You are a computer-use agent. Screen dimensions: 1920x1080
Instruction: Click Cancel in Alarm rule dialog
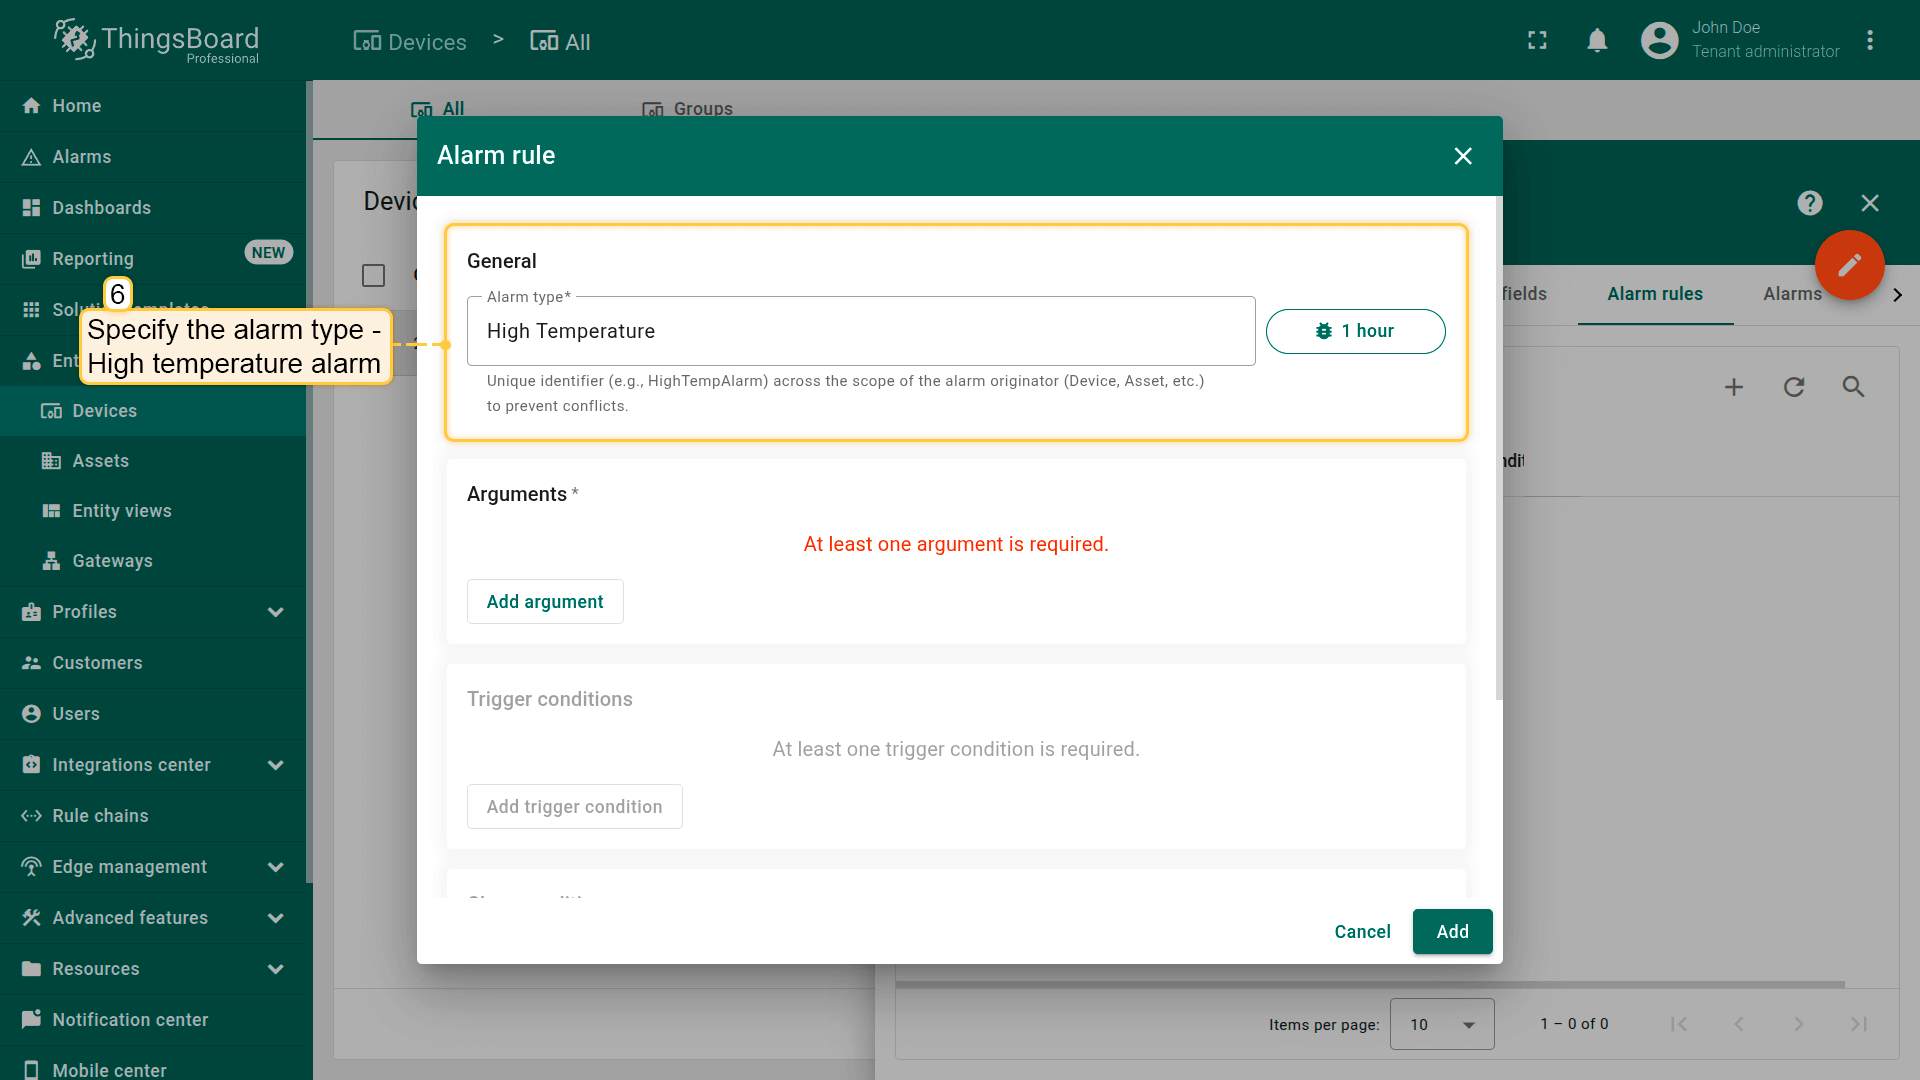click(x=1362, y=932)
